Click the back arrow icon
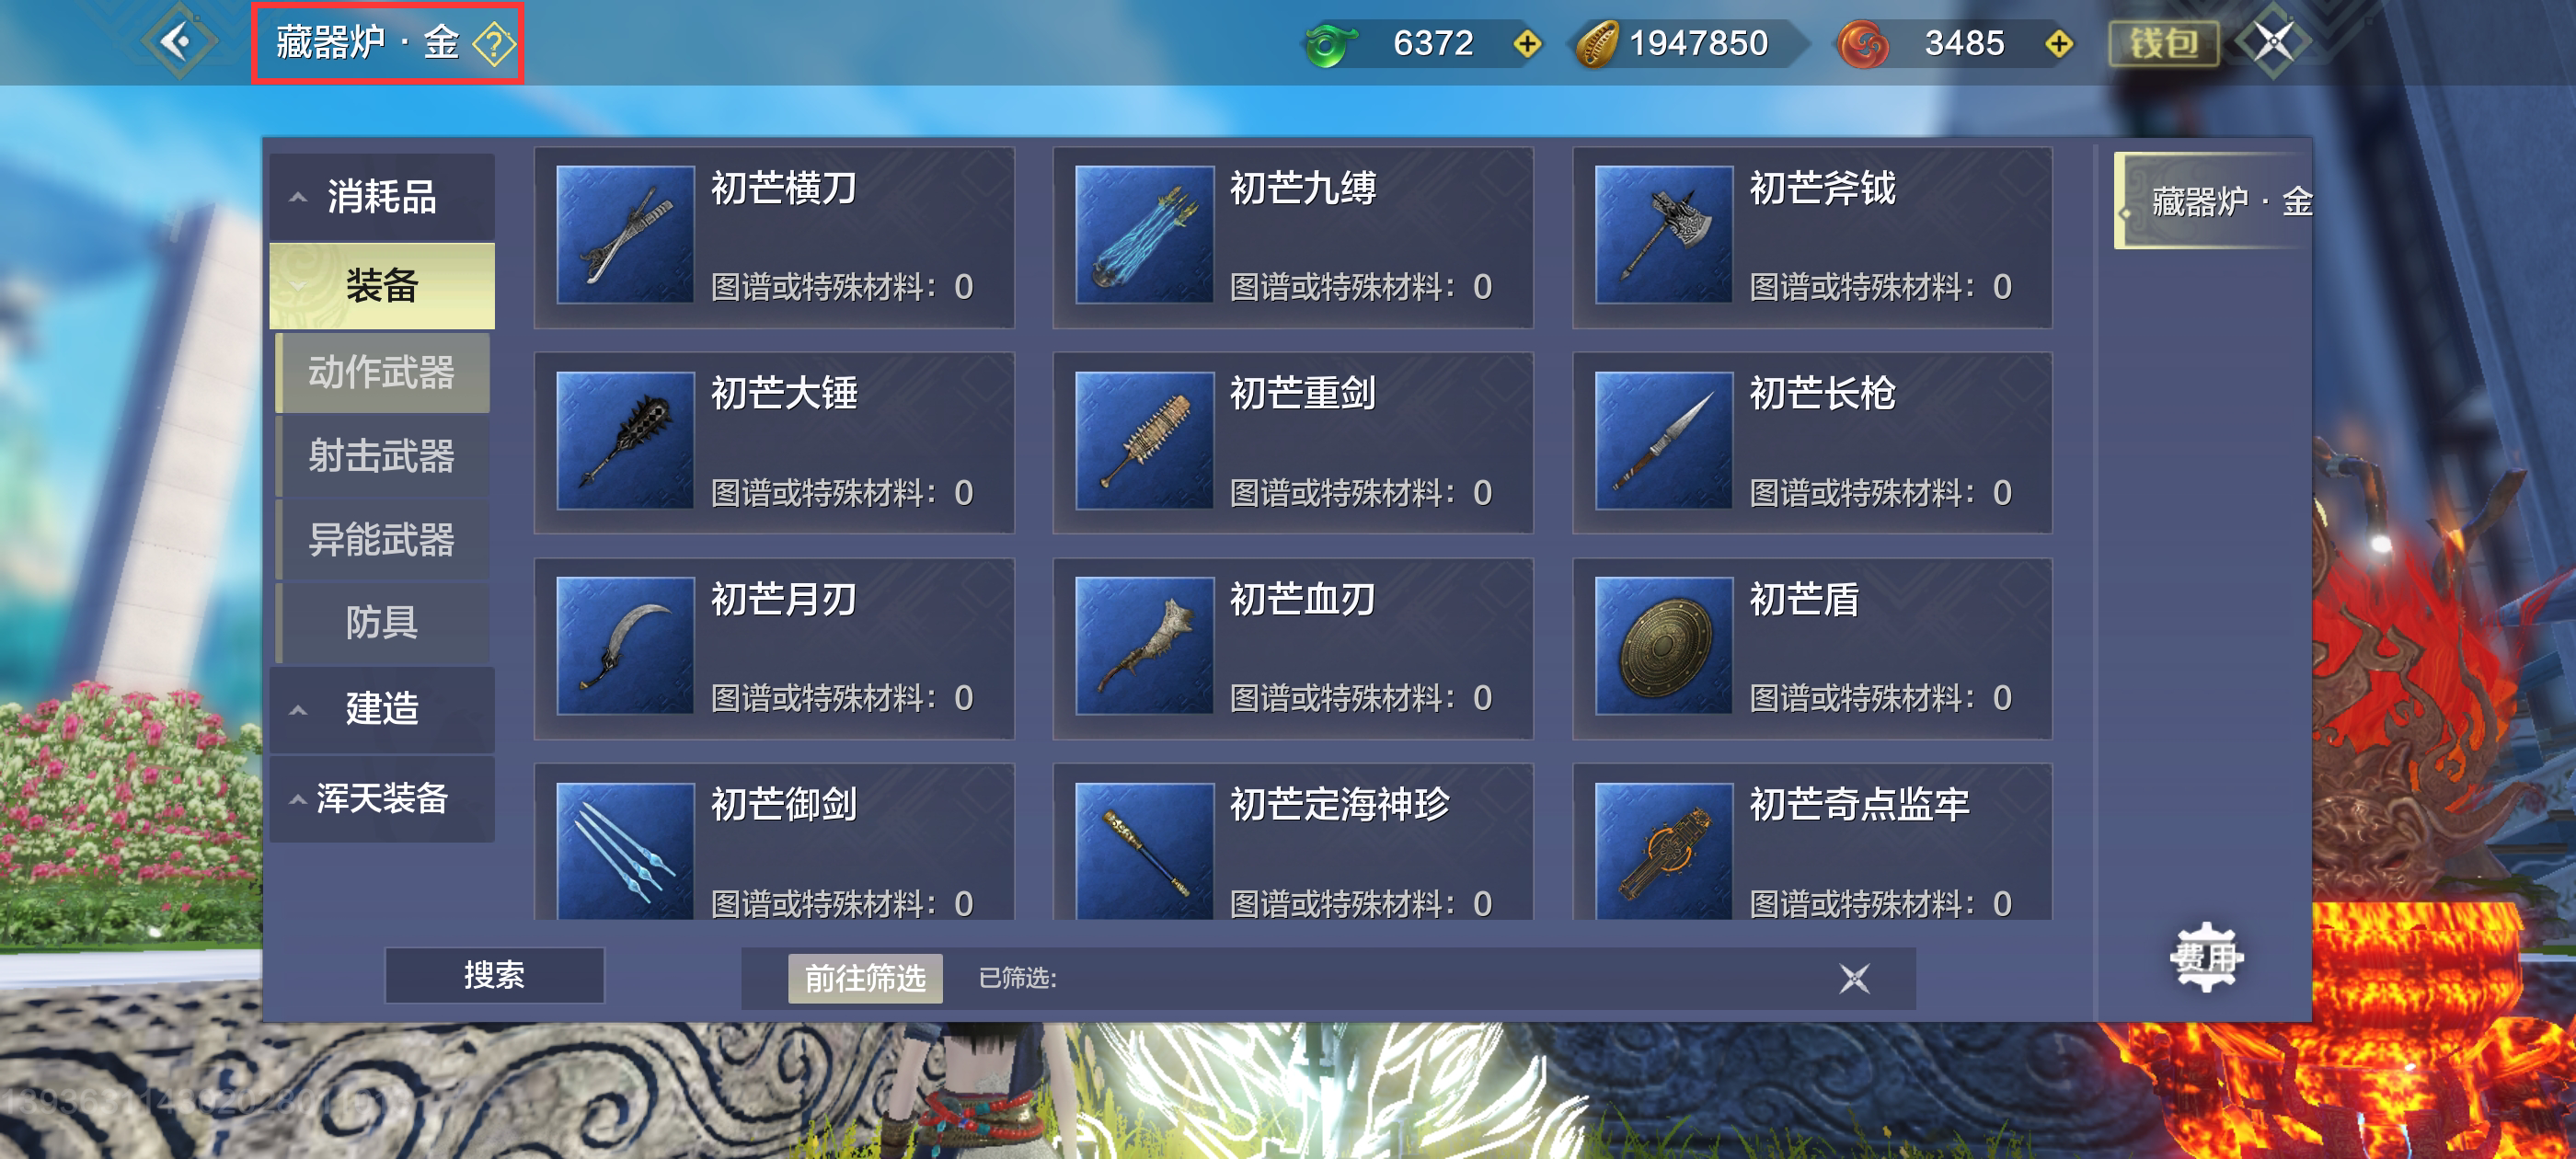Screen dimensions: 2576x1159 point(178,42)
